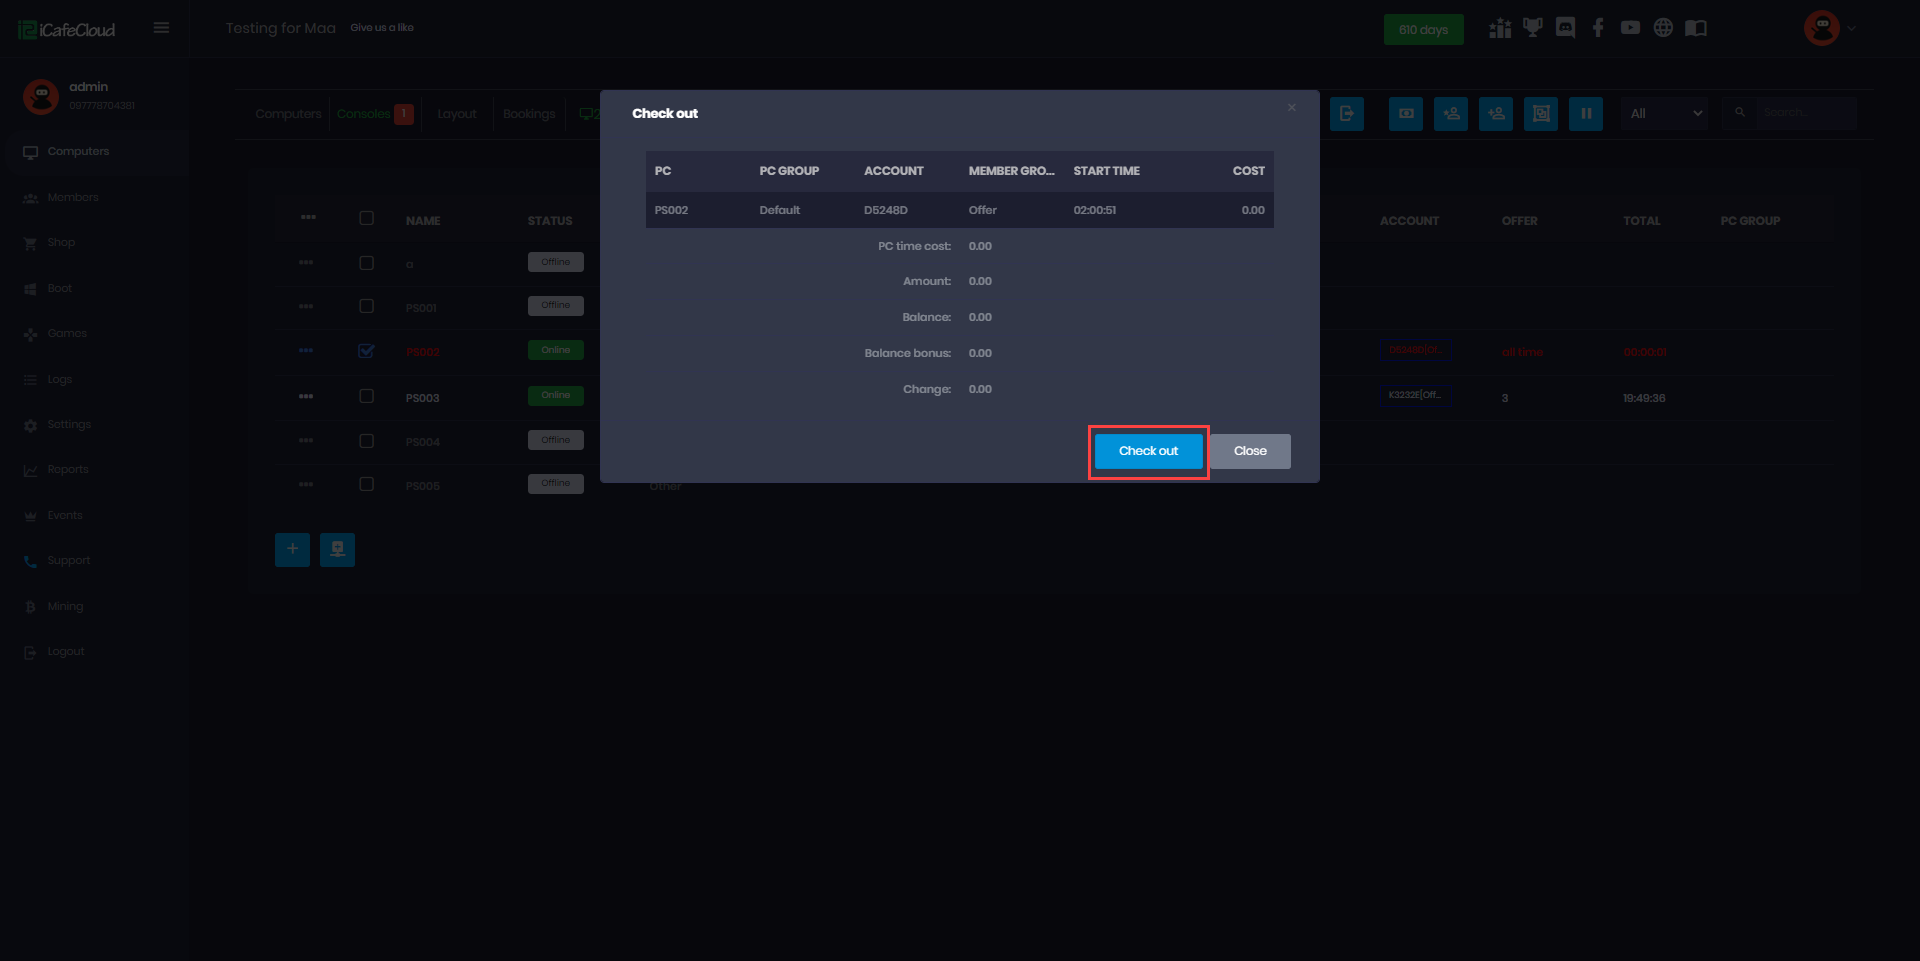Click the add member with star icon
Screen dimensions: 1920x961
click(1451, 113)
